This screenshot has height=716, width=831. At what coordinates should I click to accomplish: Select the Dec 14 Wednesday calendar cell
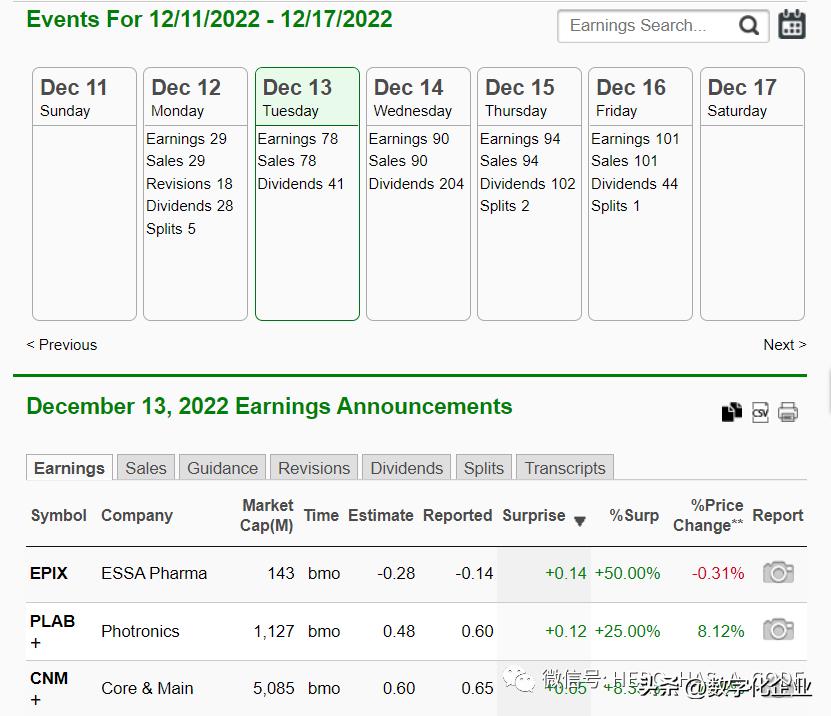(418, 195)
